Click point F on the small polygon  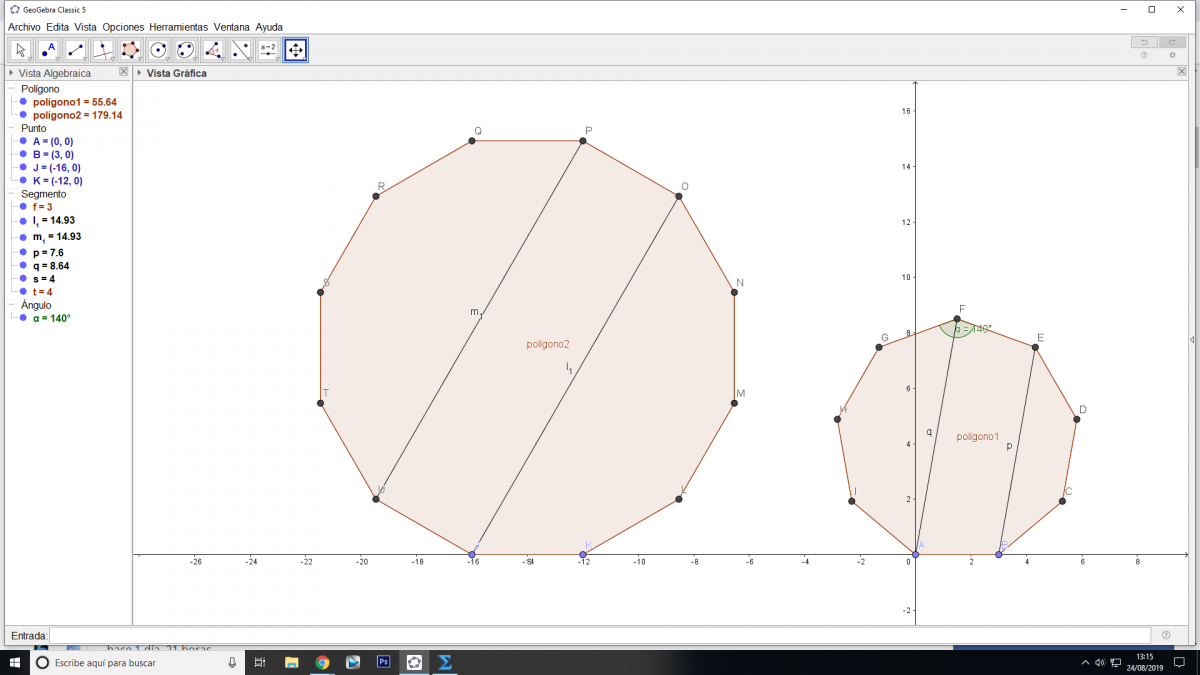click(x=957, y=319)
